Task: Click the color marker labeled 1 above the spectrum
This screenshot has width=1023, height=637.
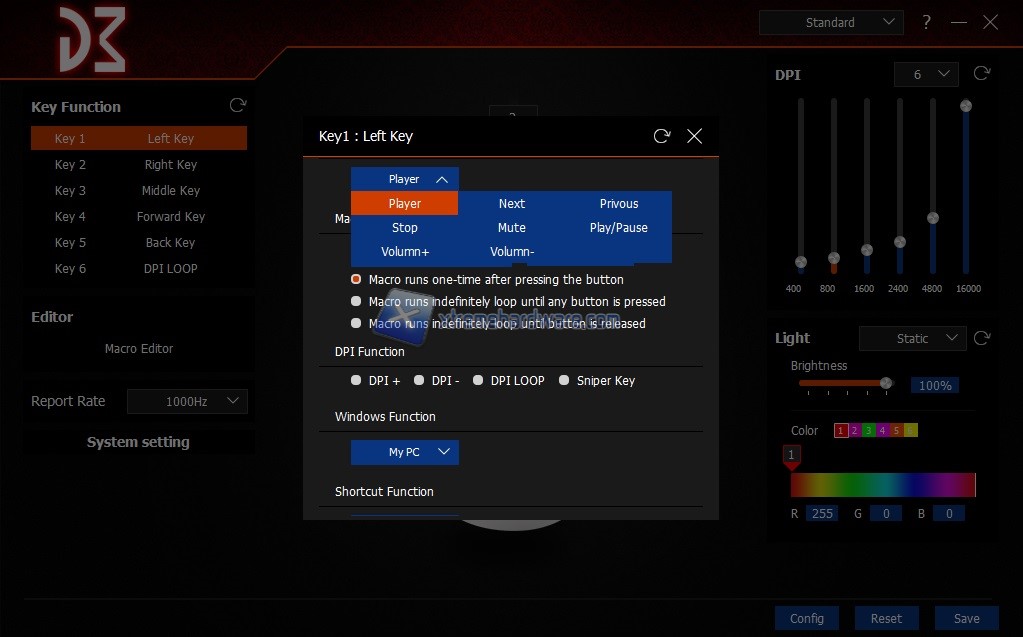Action: pyautogui.click(x=791, y=456)
